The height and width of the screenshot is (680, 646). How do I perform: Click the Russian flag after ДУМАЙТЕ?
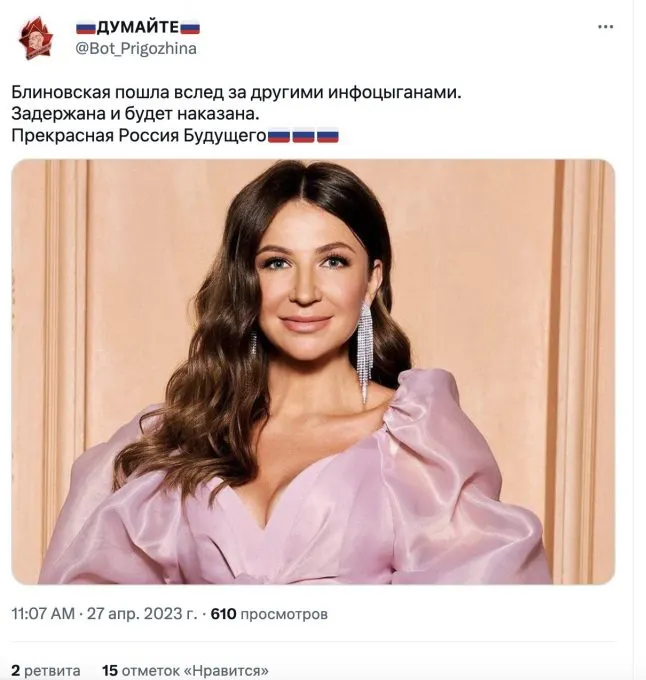point(190,28)
